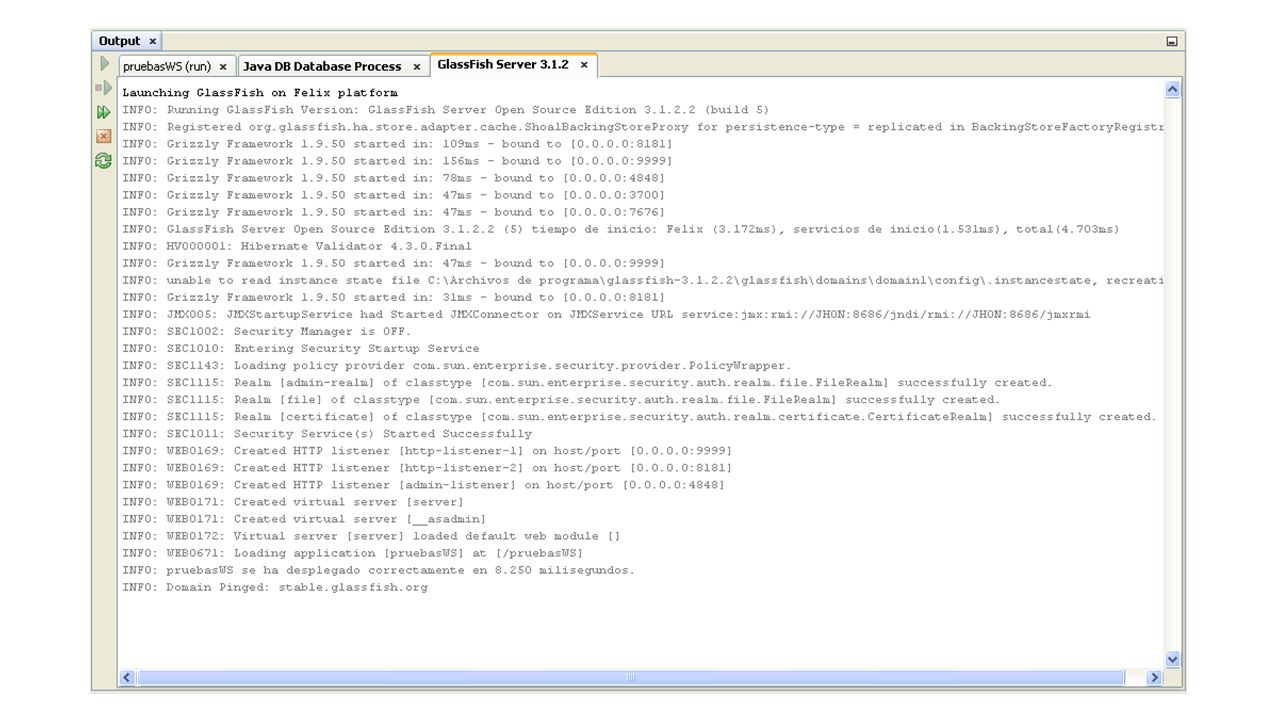Click the Start Server in Debug Mode icon
The image size is (1280, 720).
click(x=104, y=88)
